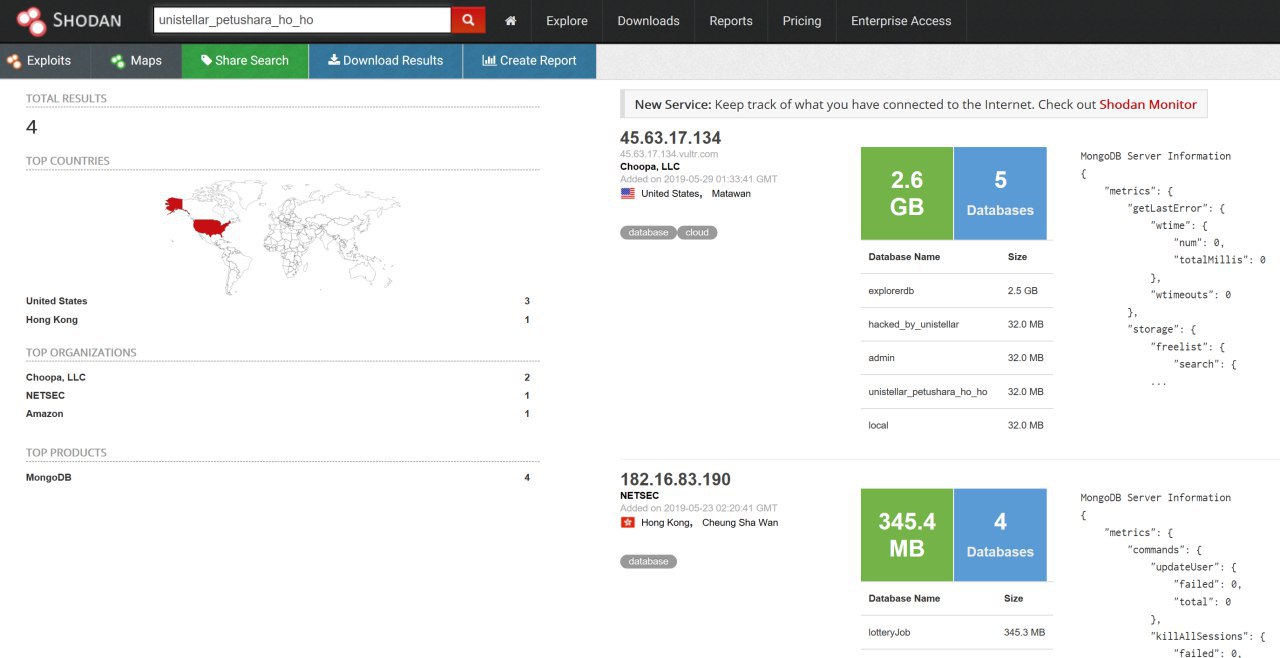Open the IP 182.16.83.190 result
The image size is (1280, 658).
click(x=675, y=479)
